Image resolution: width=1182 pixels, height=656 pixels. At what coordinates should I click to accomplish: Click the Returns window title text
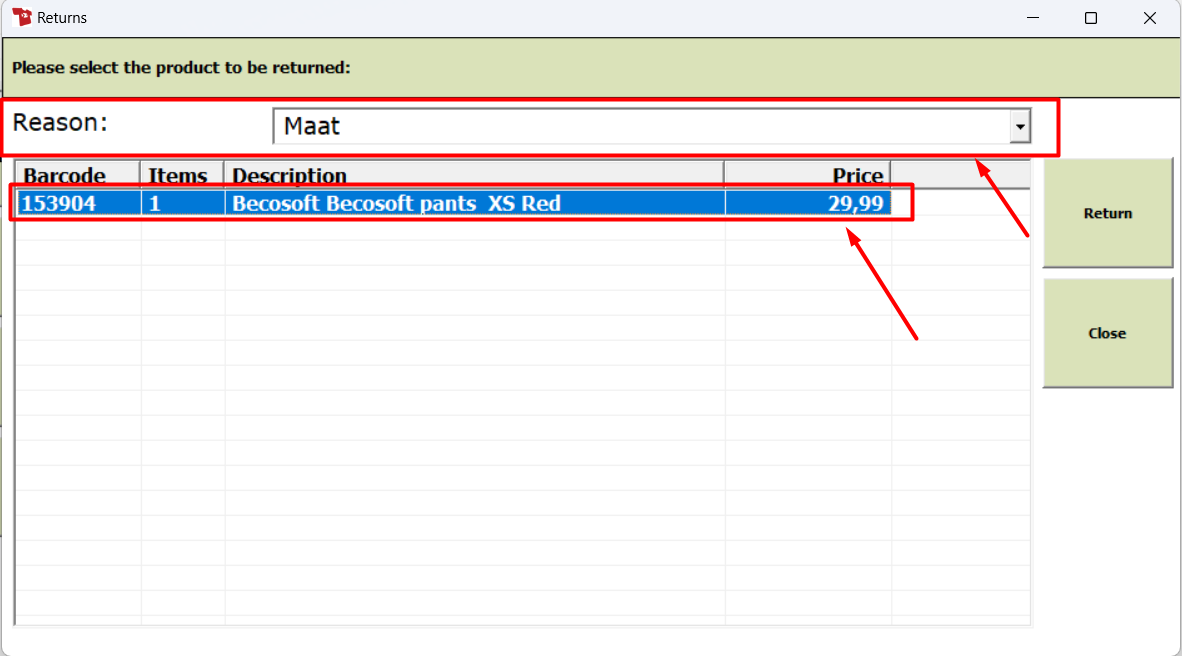[62, 17]
